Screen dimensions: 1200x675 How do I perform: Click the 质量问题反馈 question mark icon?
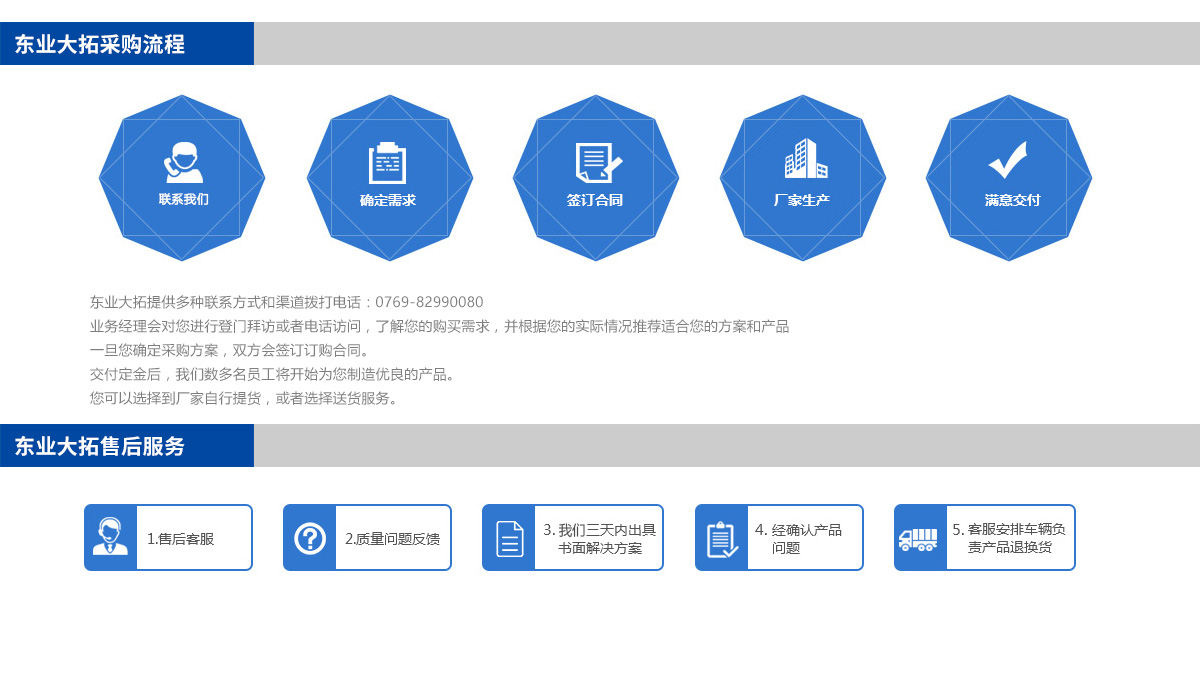coord(310,538)
